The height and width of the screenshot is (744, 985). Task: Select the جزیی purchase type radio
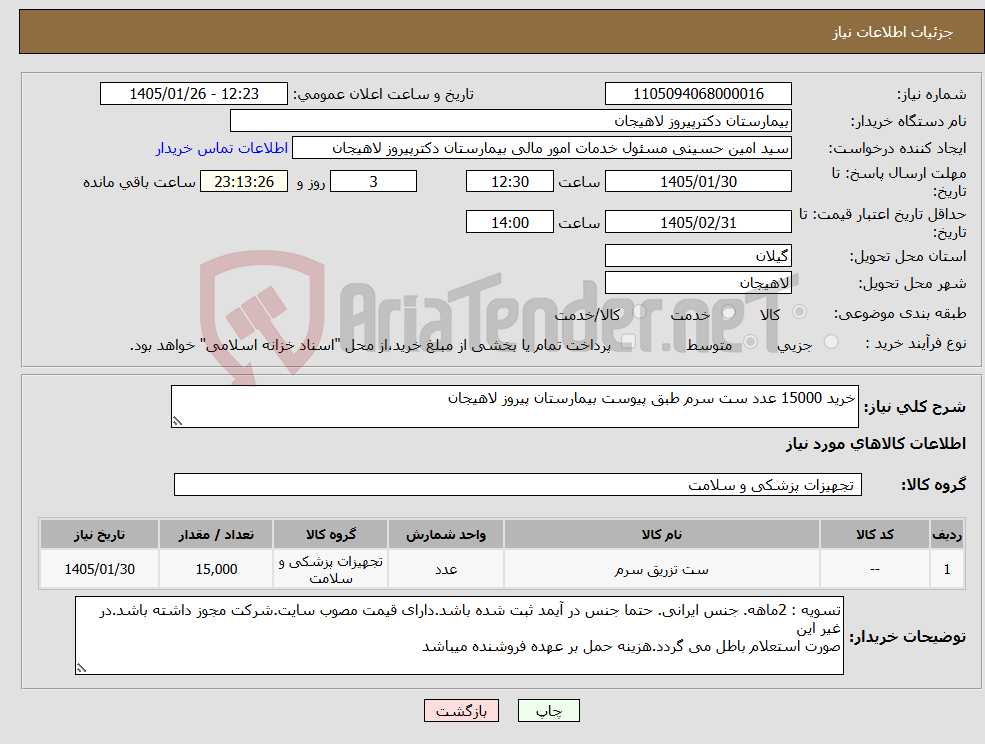click(830, 342)
